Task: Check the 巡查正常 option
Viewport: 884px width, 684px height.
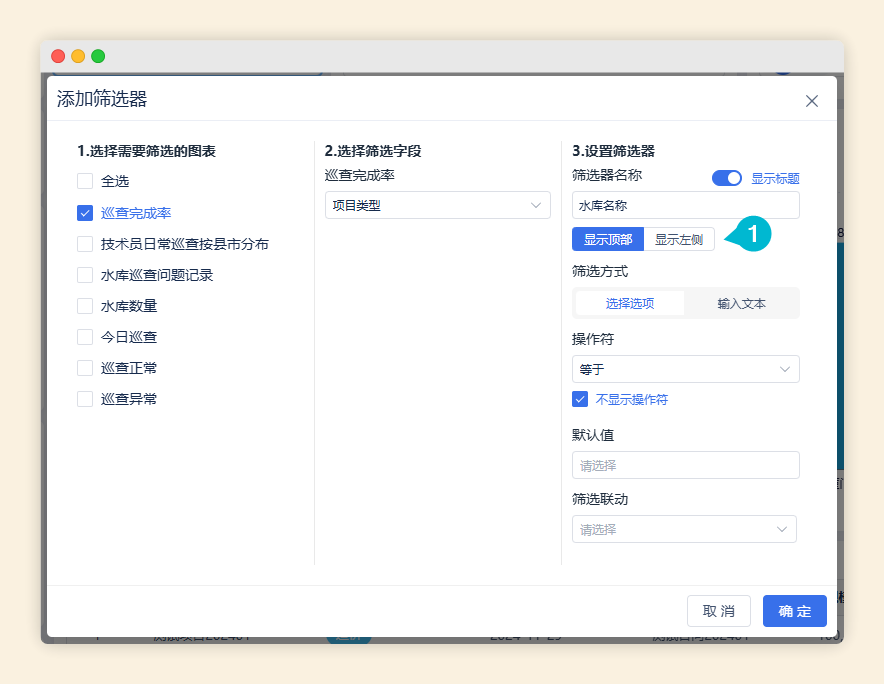Action: 85,368
